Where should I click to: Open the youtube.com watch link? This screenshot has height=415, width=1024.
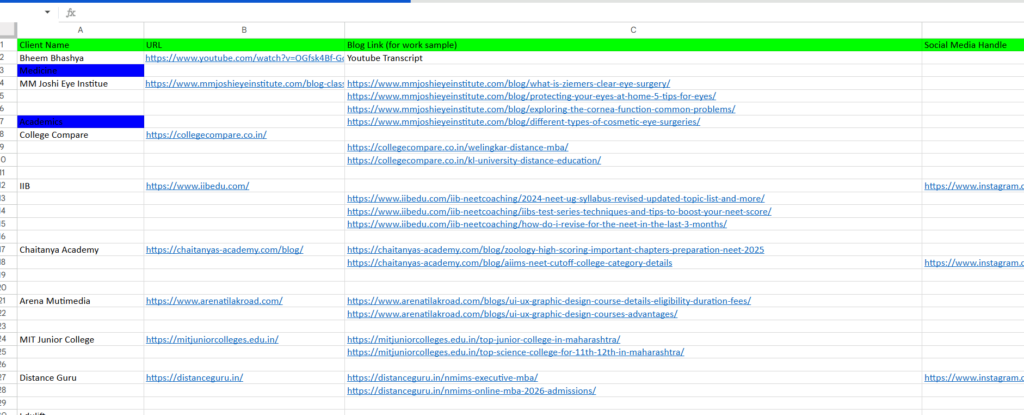(x=245, y=58)
